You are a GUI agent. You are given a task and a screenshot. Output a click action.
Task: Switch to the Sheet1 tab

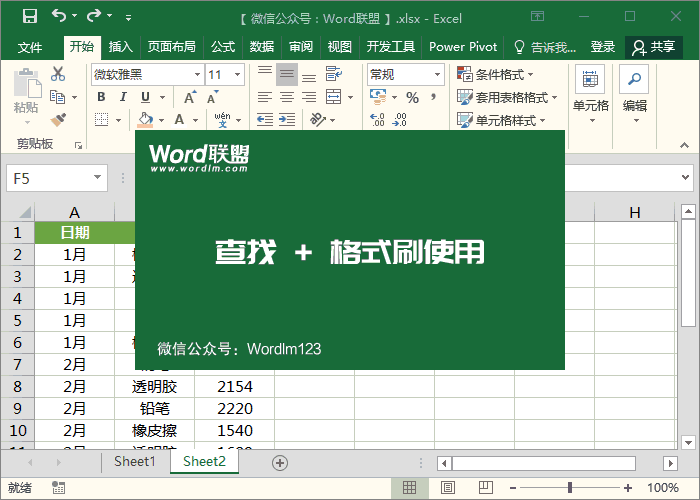click(x=134, y=461)
